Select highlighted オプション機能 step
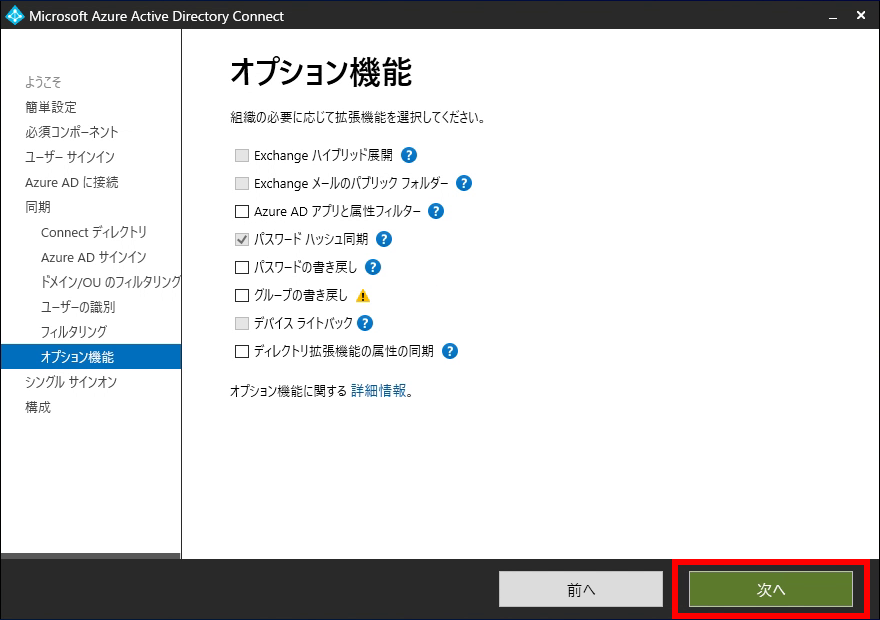This screenshot has width=880, height=620. click(91, 357)
